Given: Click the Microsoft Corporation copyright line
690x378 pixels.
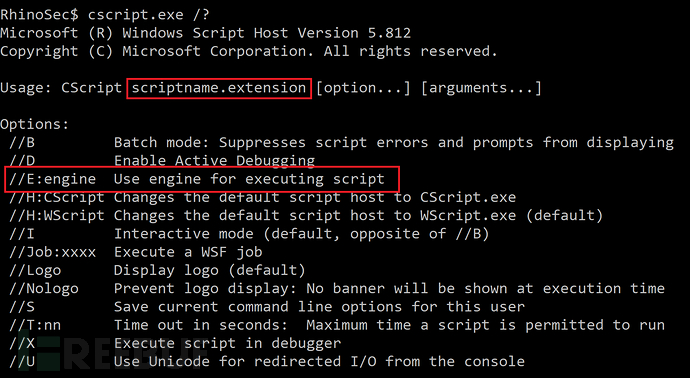Looking at the screenshot, I should click(249, 51).
